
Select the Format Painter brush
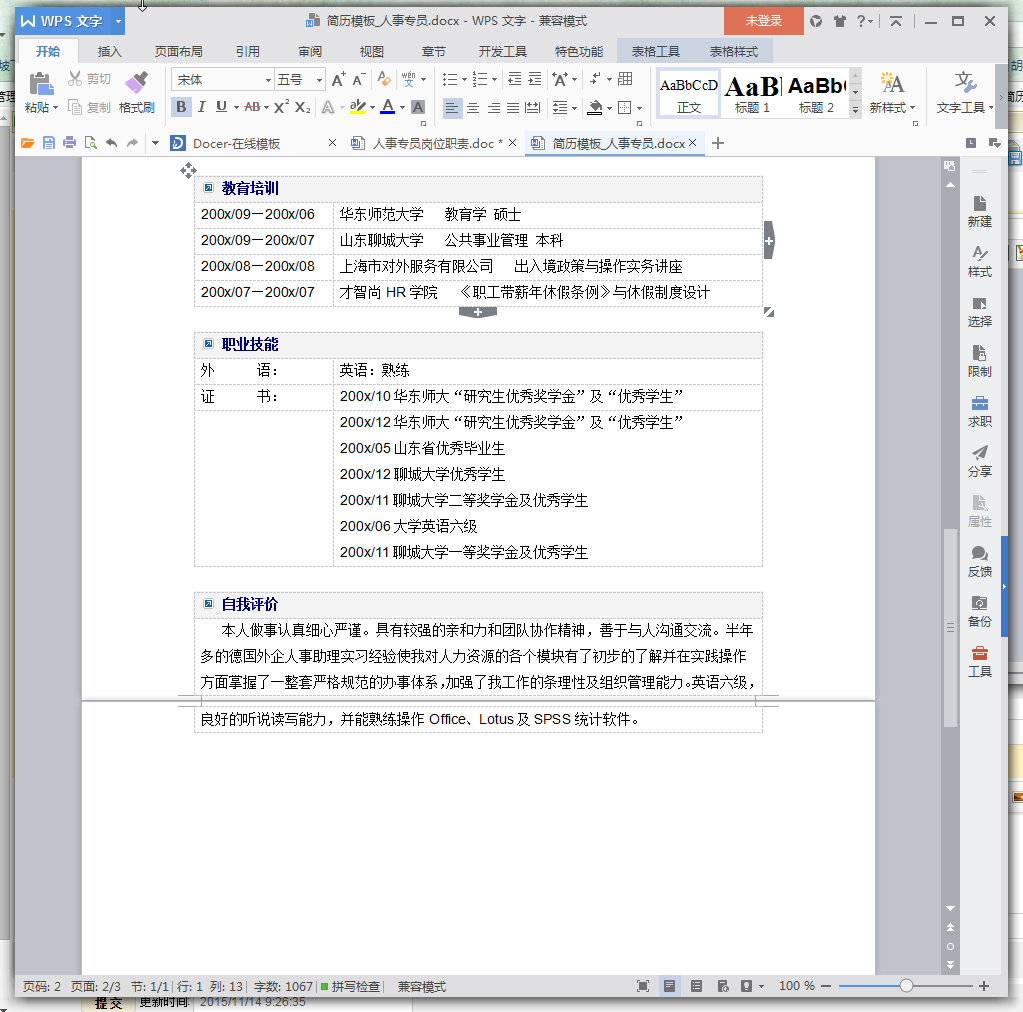tap(137, 84)
